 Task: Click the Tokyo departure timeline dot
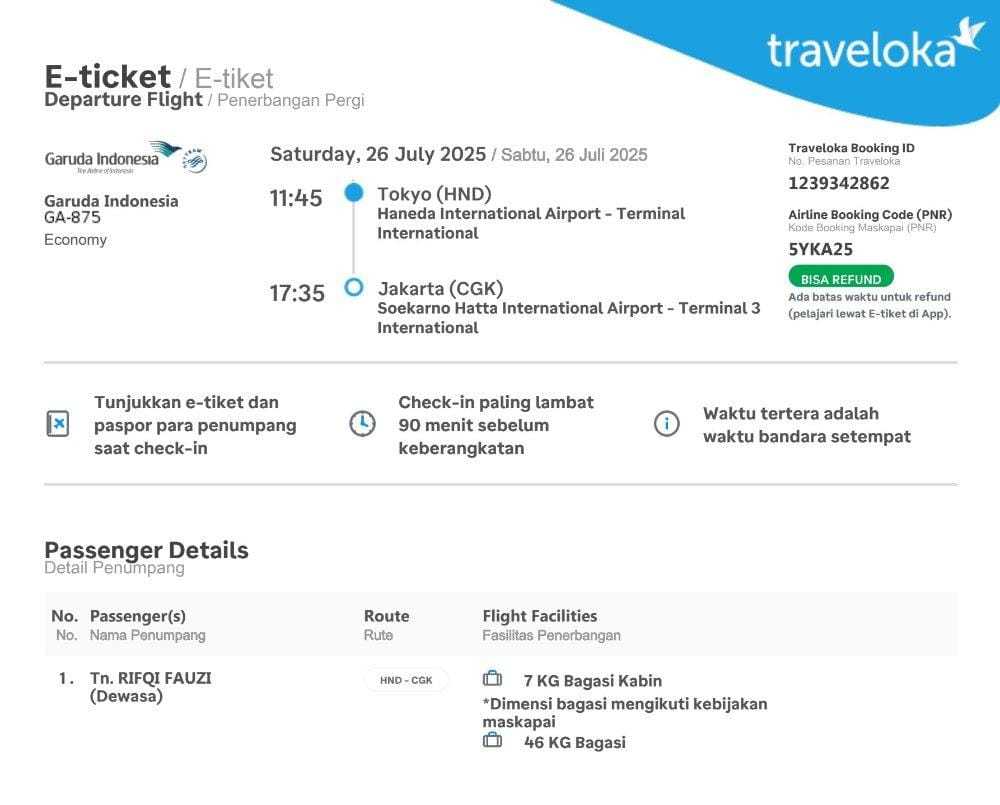pos(353,193)
